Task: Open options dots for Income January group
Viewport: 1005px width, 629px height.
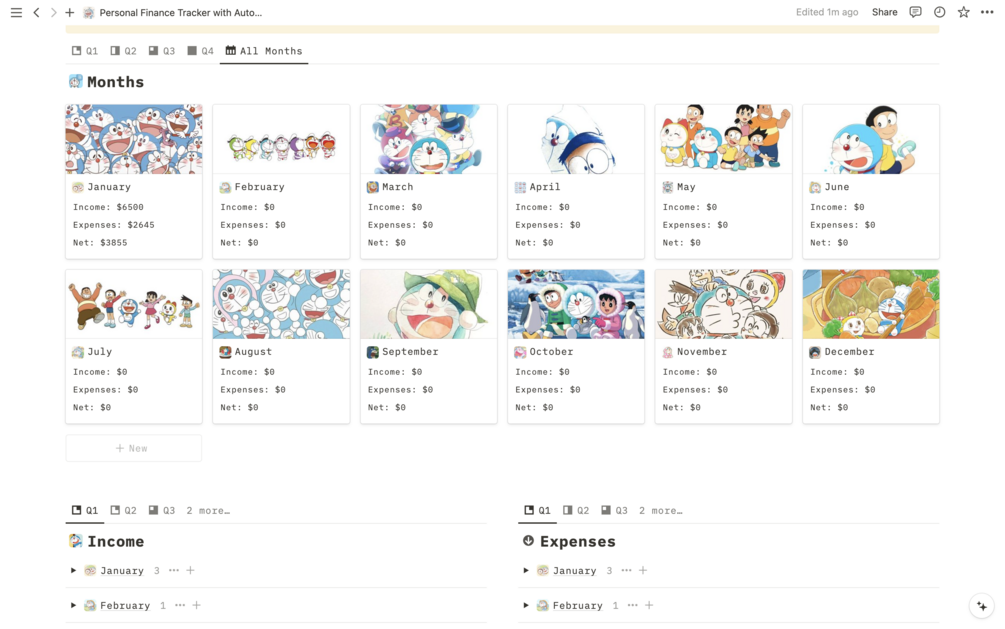Action: (174, 570)
